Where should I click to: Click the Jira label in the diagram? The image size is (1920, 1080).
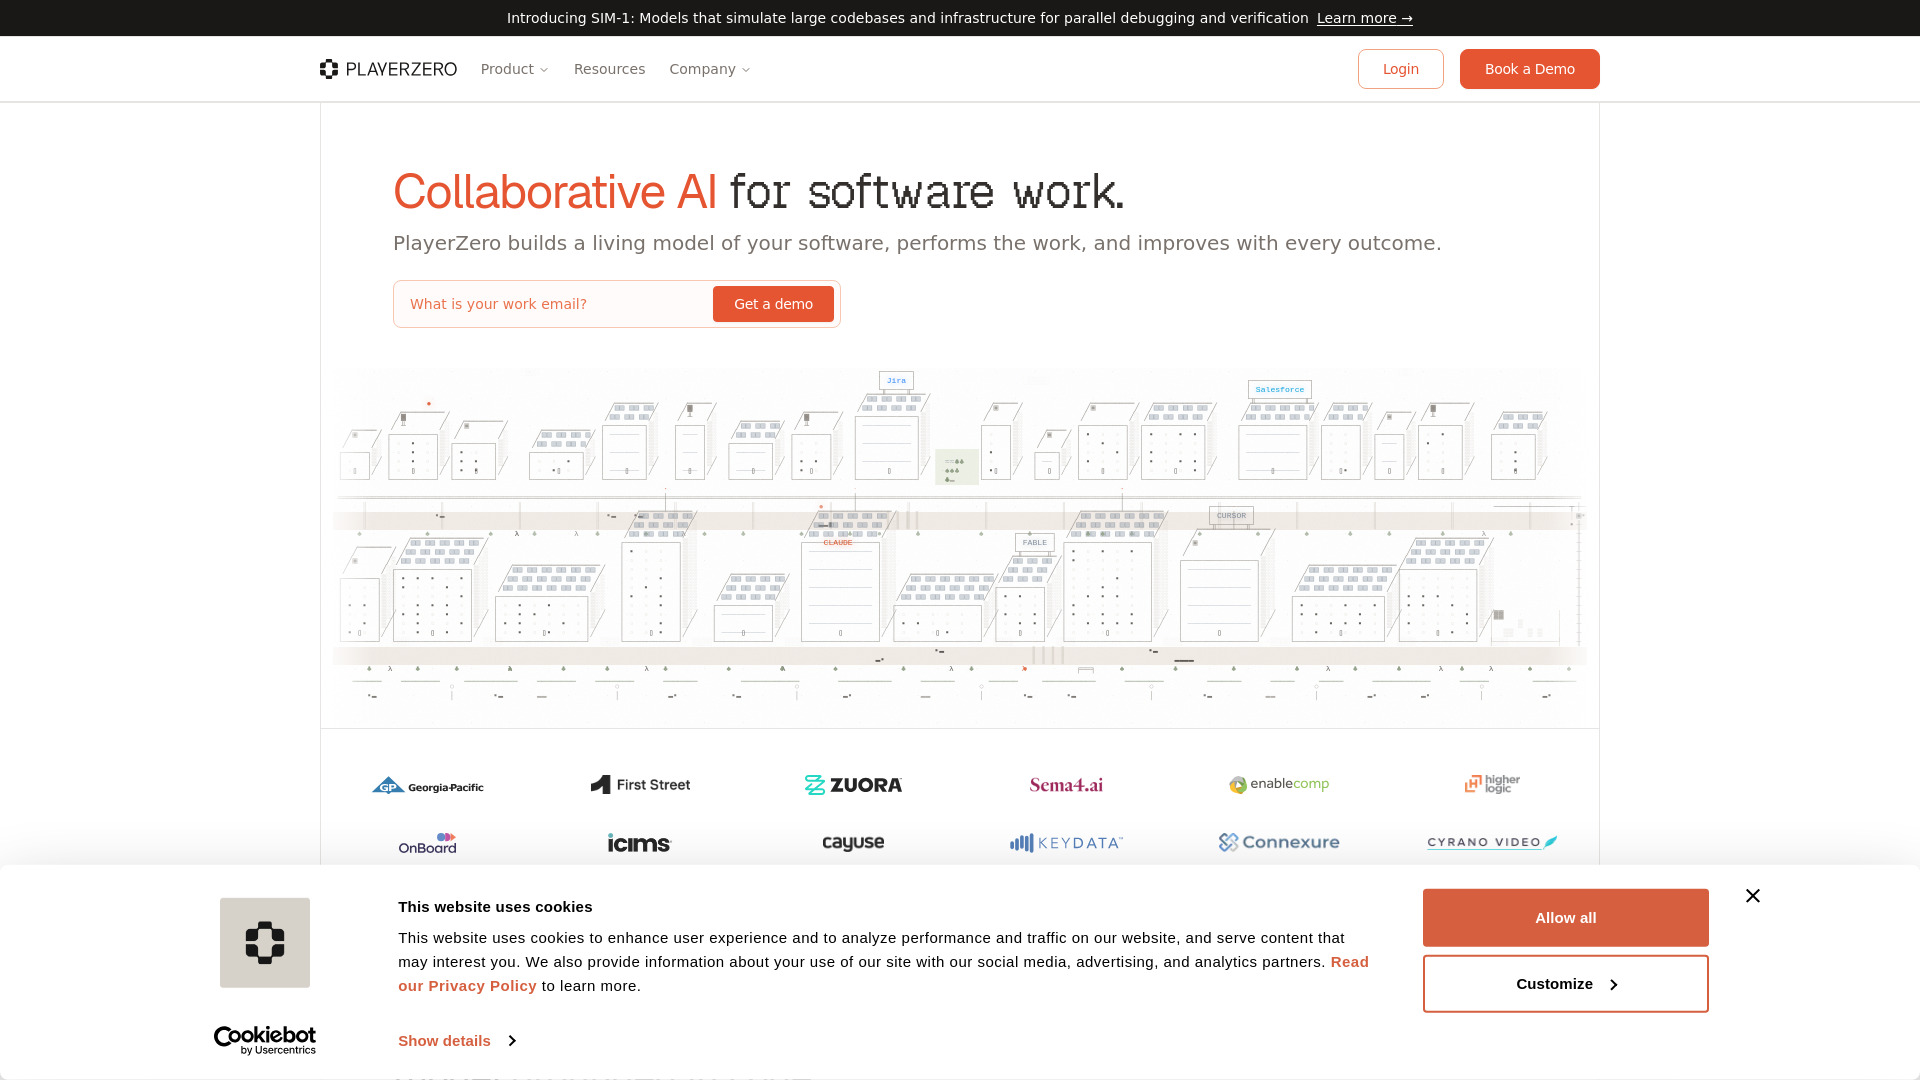pyautogui.click(x=896, y=381)
